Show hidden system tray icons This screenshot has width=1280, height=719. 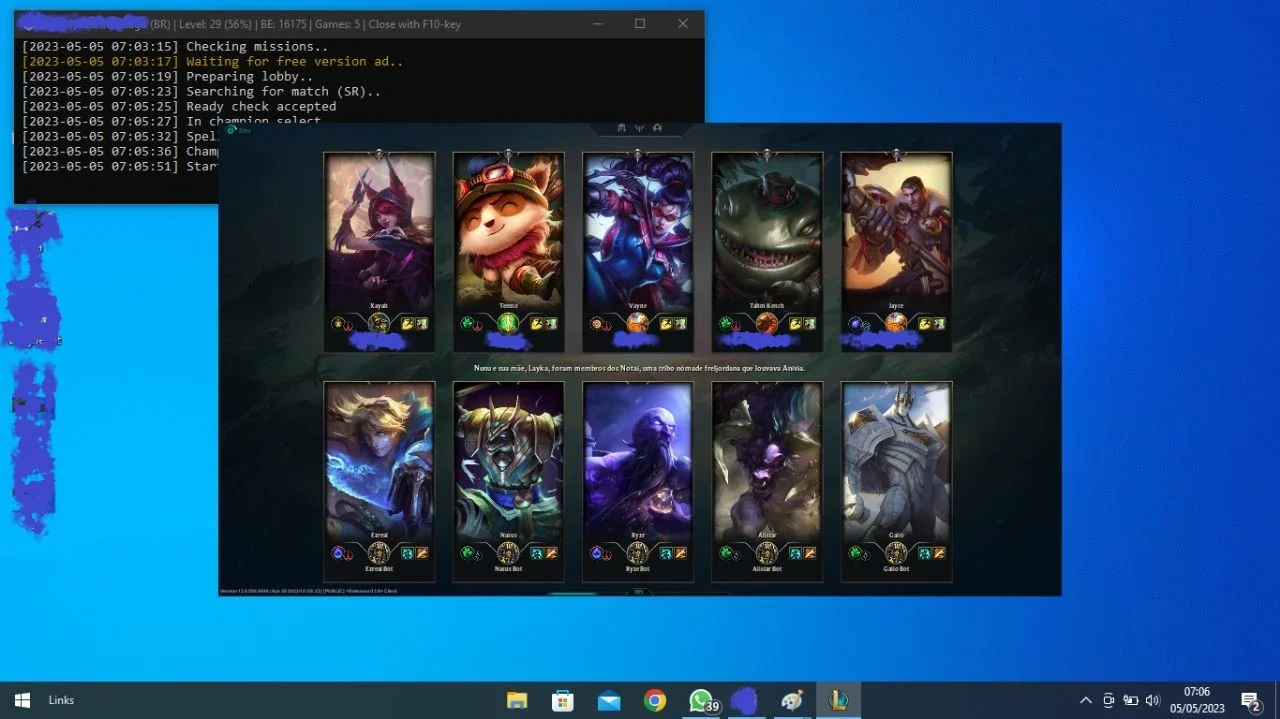(x=1086, y=700)
